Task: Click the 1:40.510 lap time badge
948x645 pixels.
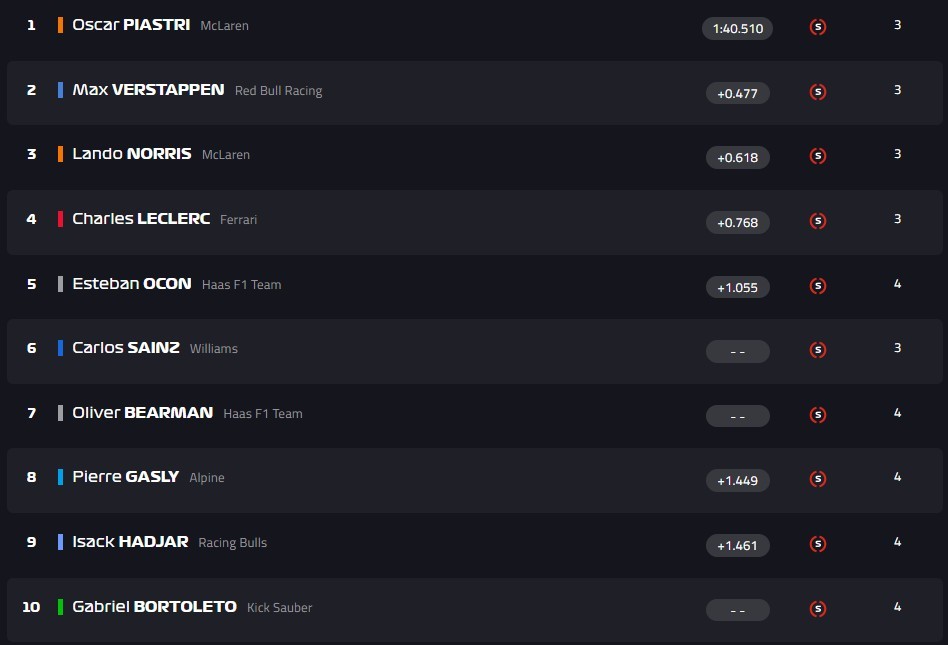Action: (738, 29)
